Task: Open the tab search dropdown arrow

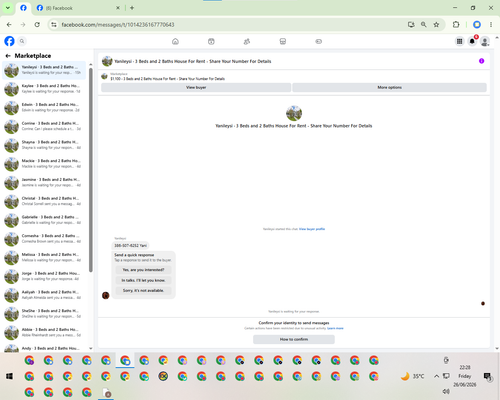Action: (x=8, y=8)
